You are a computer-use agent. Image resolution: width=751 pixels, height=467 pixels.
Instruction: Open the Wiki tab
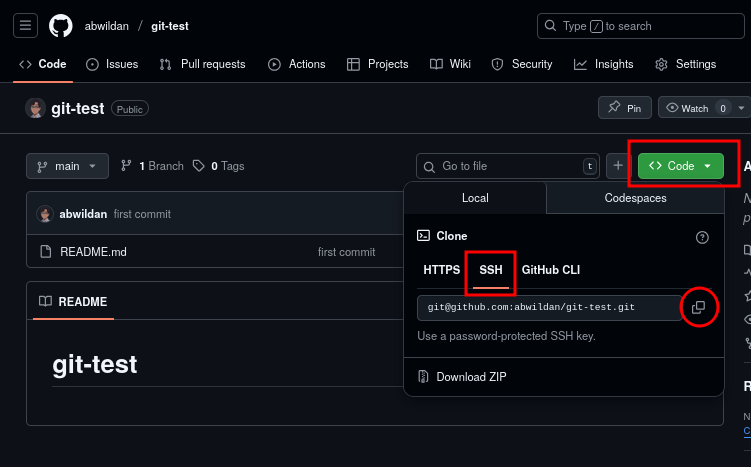point(450,64)
